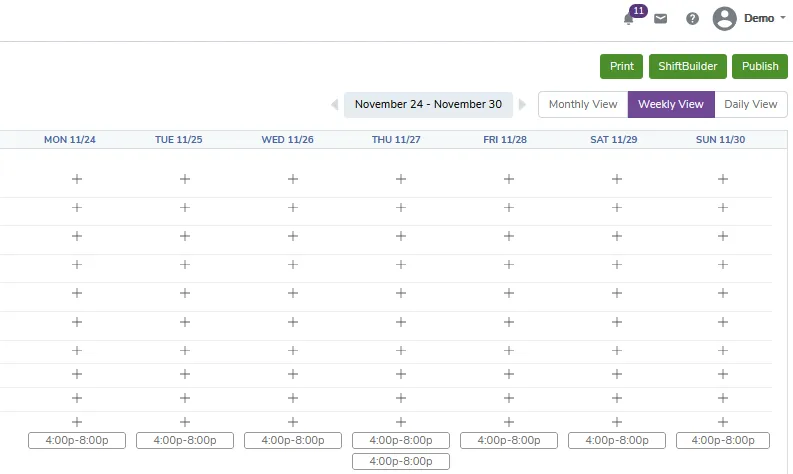
Task: Open Friday's 4:00p-8:00p shift
Action: [x=509, y=441]
